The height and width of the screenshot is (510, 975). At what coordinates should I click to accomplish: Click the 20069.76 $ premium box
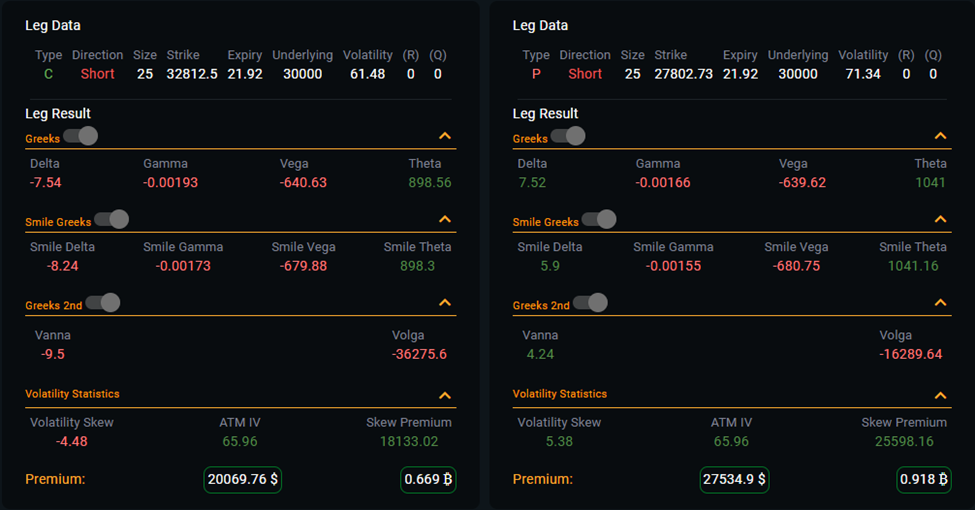coord(243,480)
